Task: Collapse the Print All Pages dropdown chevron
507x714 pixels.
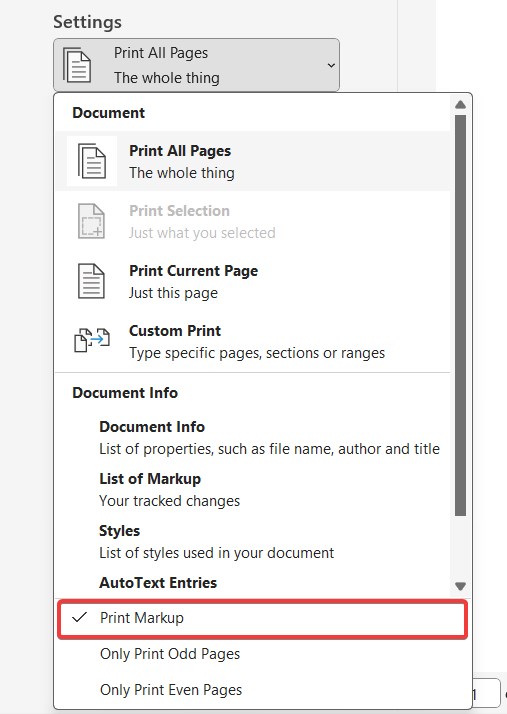Action: coord(331,66)
